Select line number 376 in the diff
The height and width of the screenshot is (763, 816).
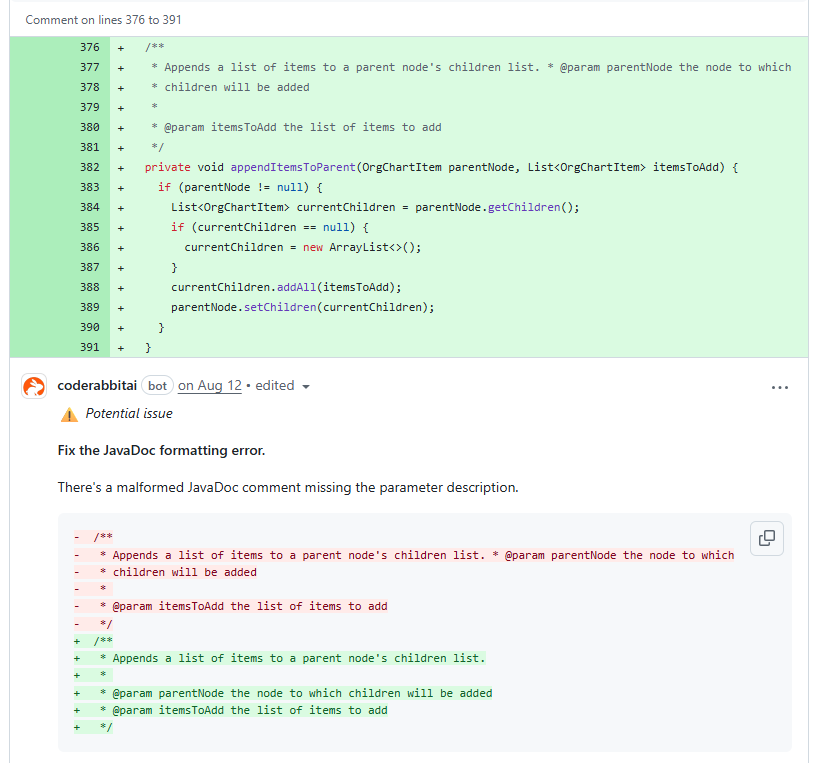(x=89, y=47)
